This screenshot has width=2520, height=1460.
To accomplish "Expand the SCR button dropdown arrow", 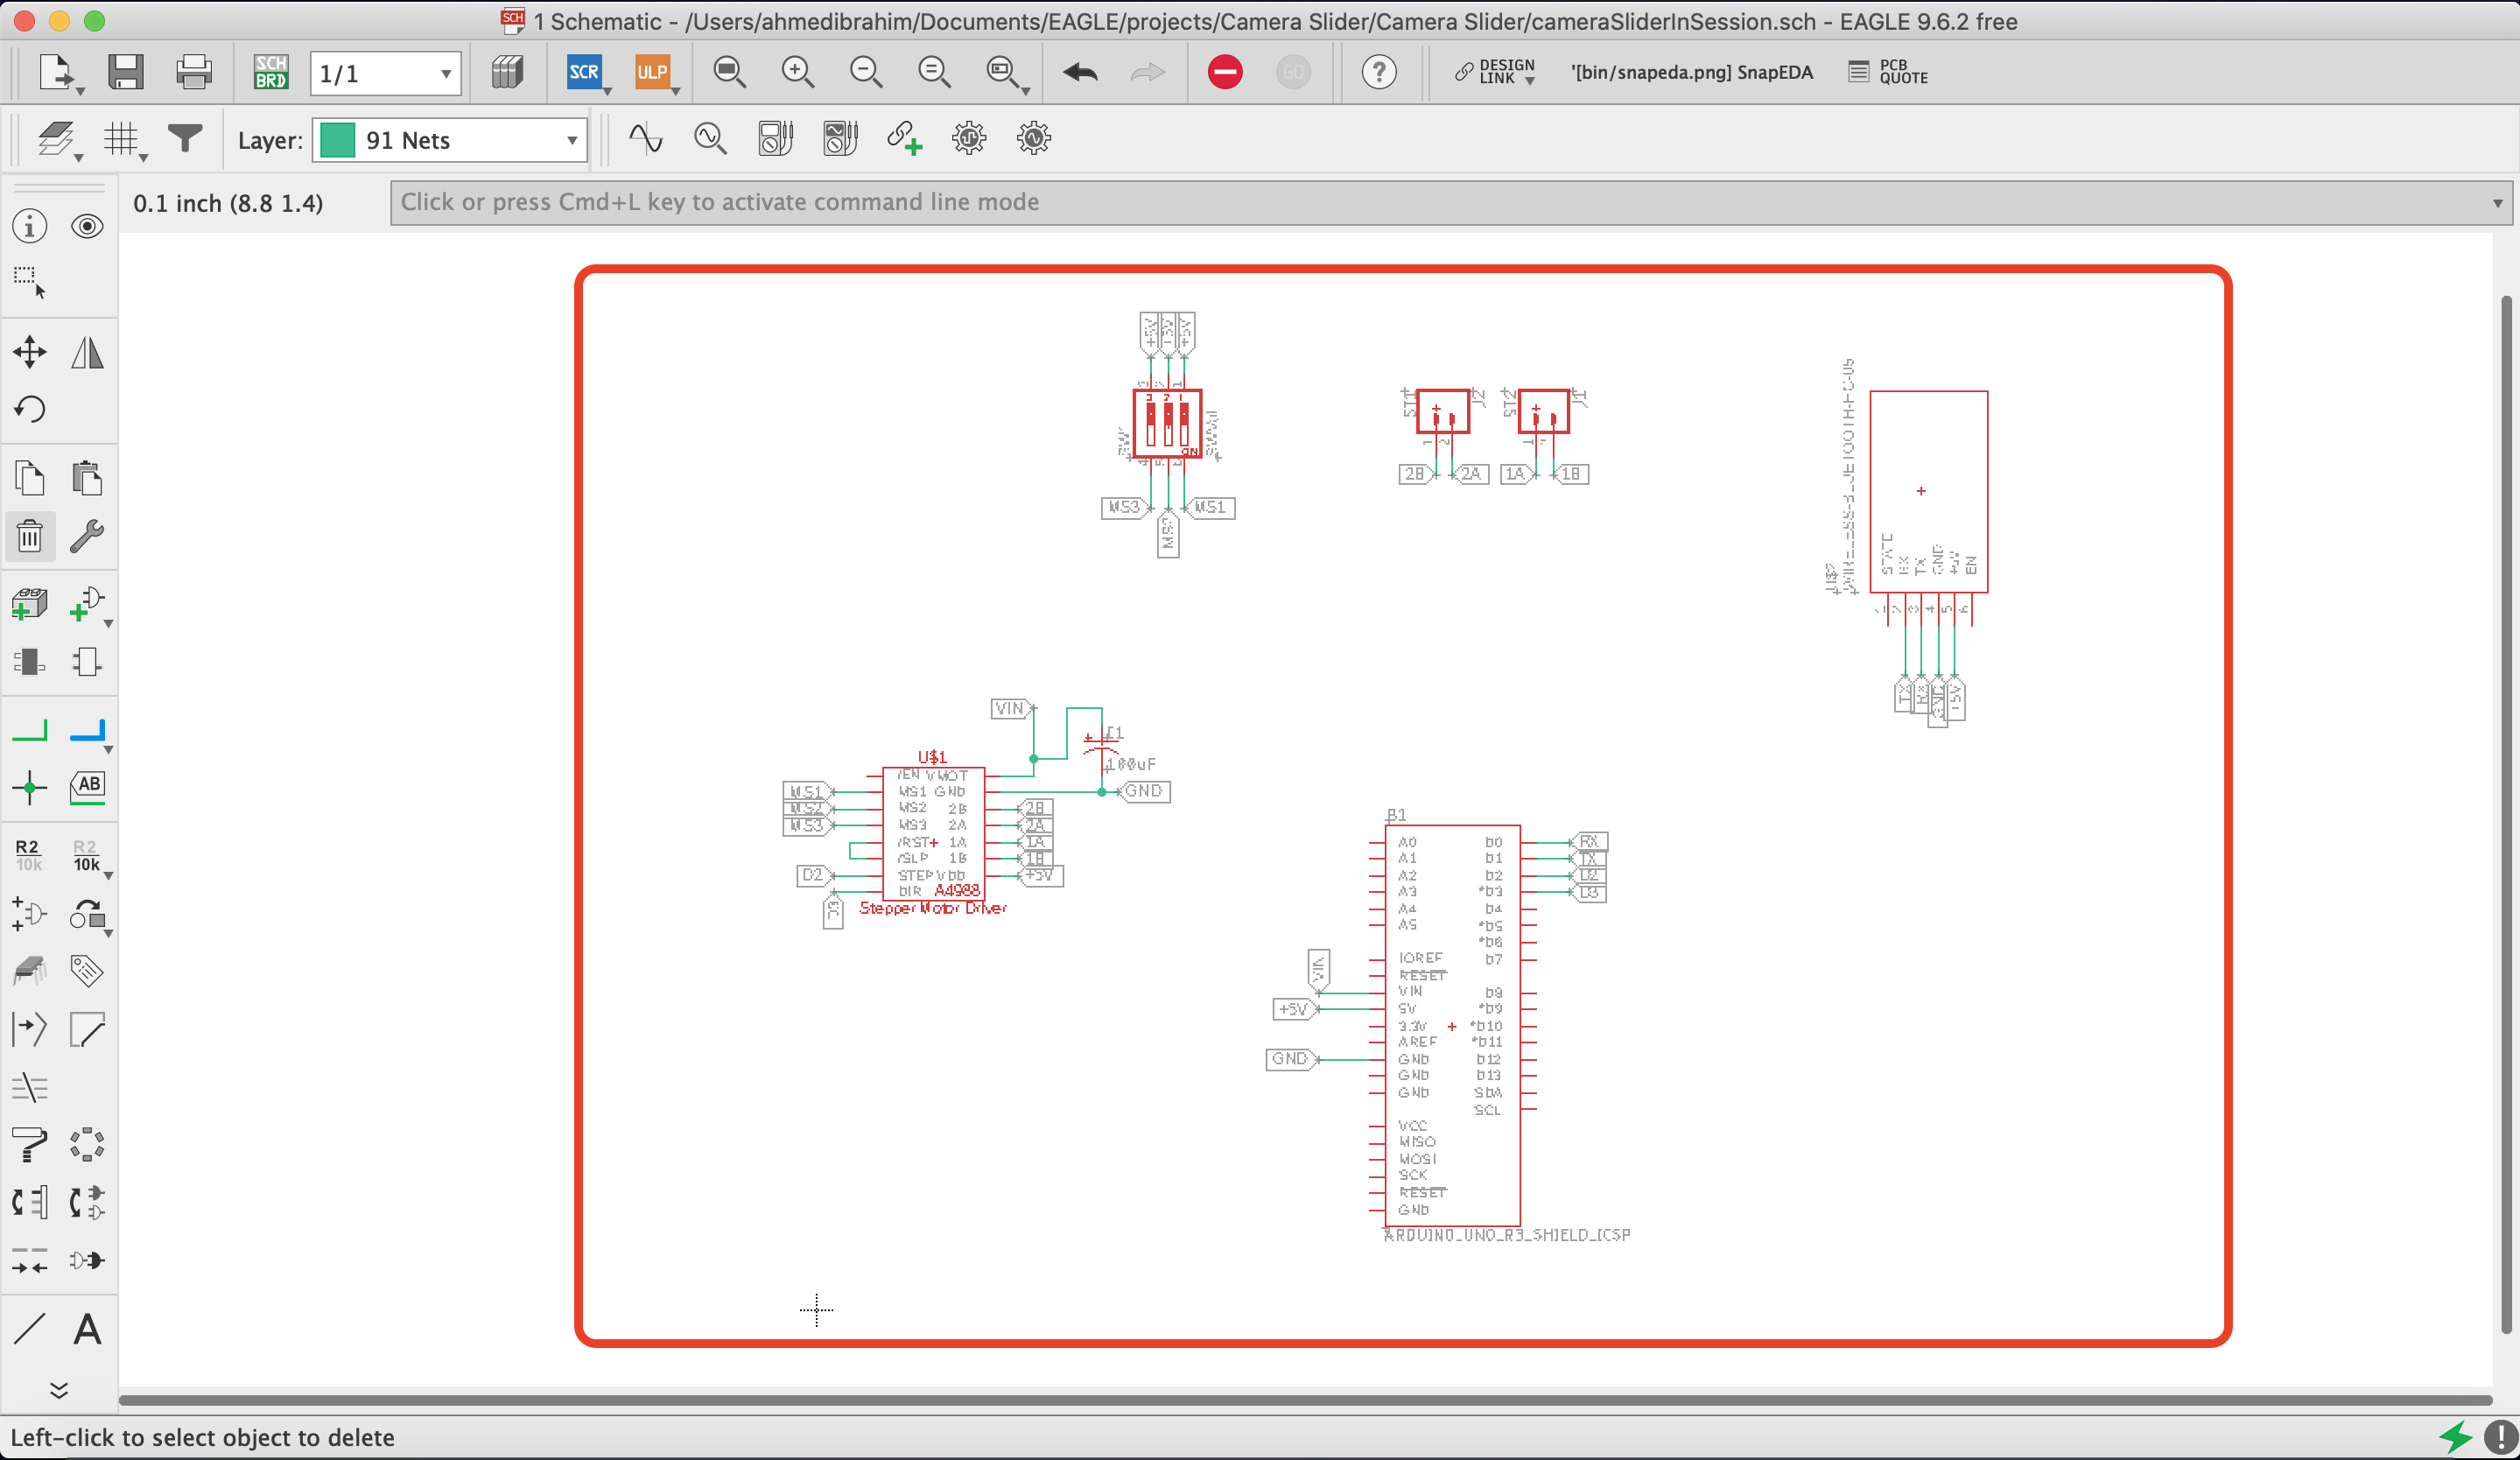I will pos(608,91).
